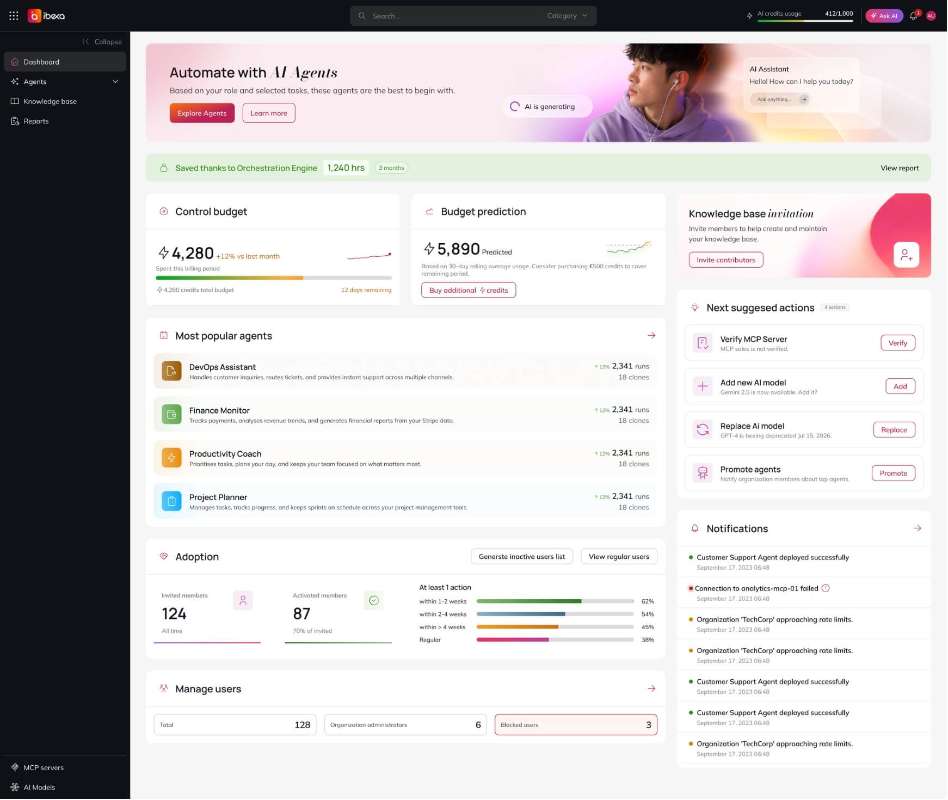
Task: Open Manage users via arrow icon
Action: (x=651, y=688)
